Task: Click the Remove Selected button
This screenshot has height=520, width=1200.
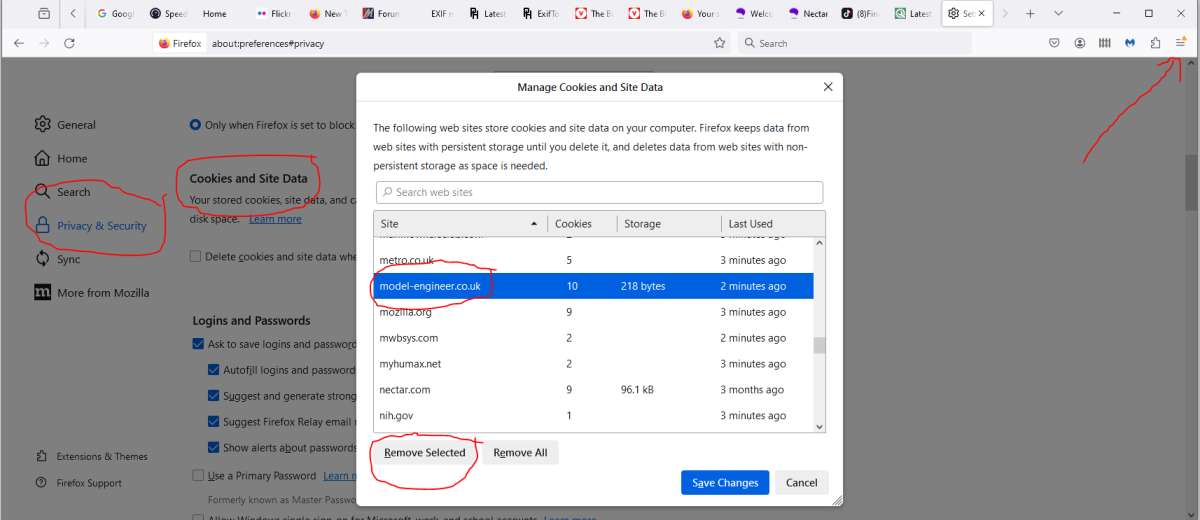Action: click(x=425, y=453)
